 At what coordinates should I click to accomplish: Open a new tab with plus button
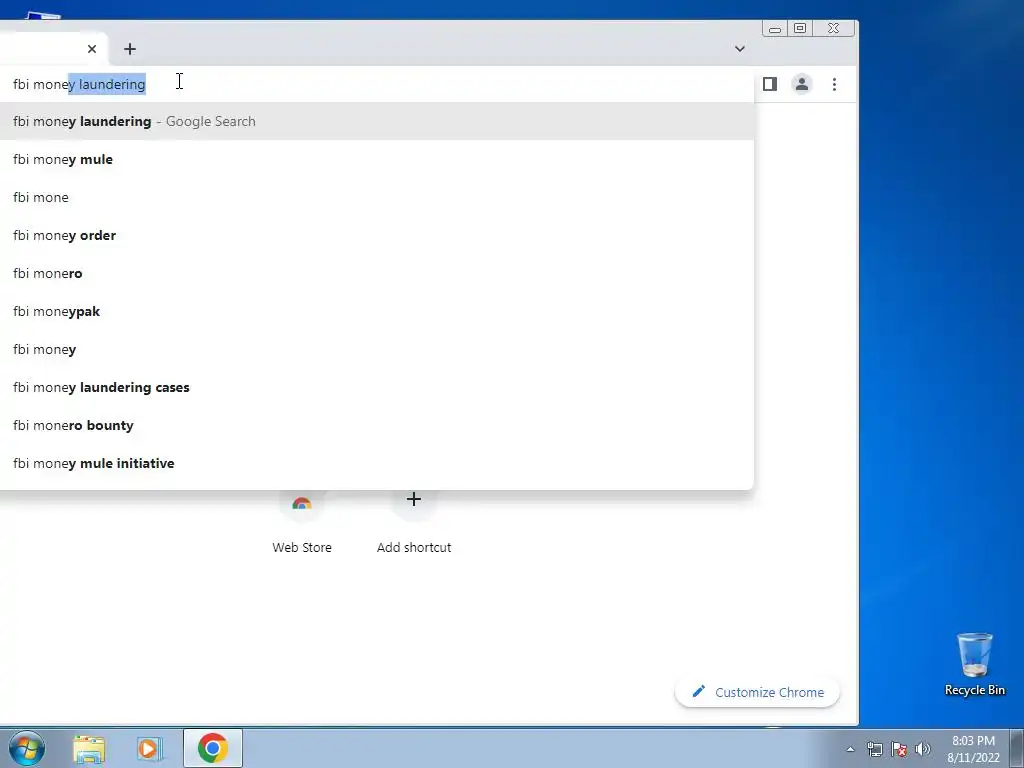[x=130, y=49]
